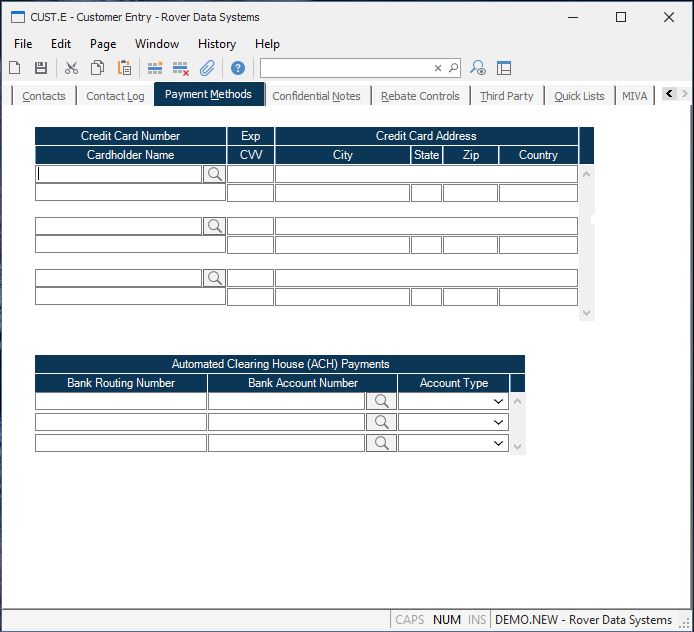Switch to the Confidential Notes tab
The height and width of the screenshot is (632, 694).
click(x=316, y=96)
